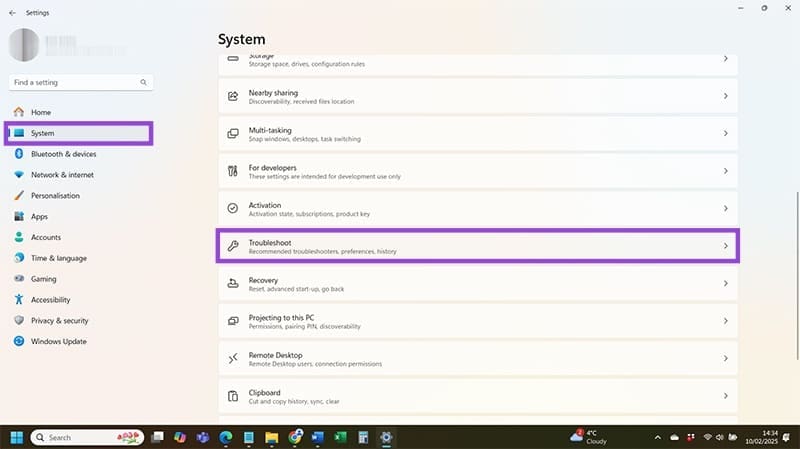
Task: Click "Reset, advanced start-up, go back" text
Action: click(296, 289)
